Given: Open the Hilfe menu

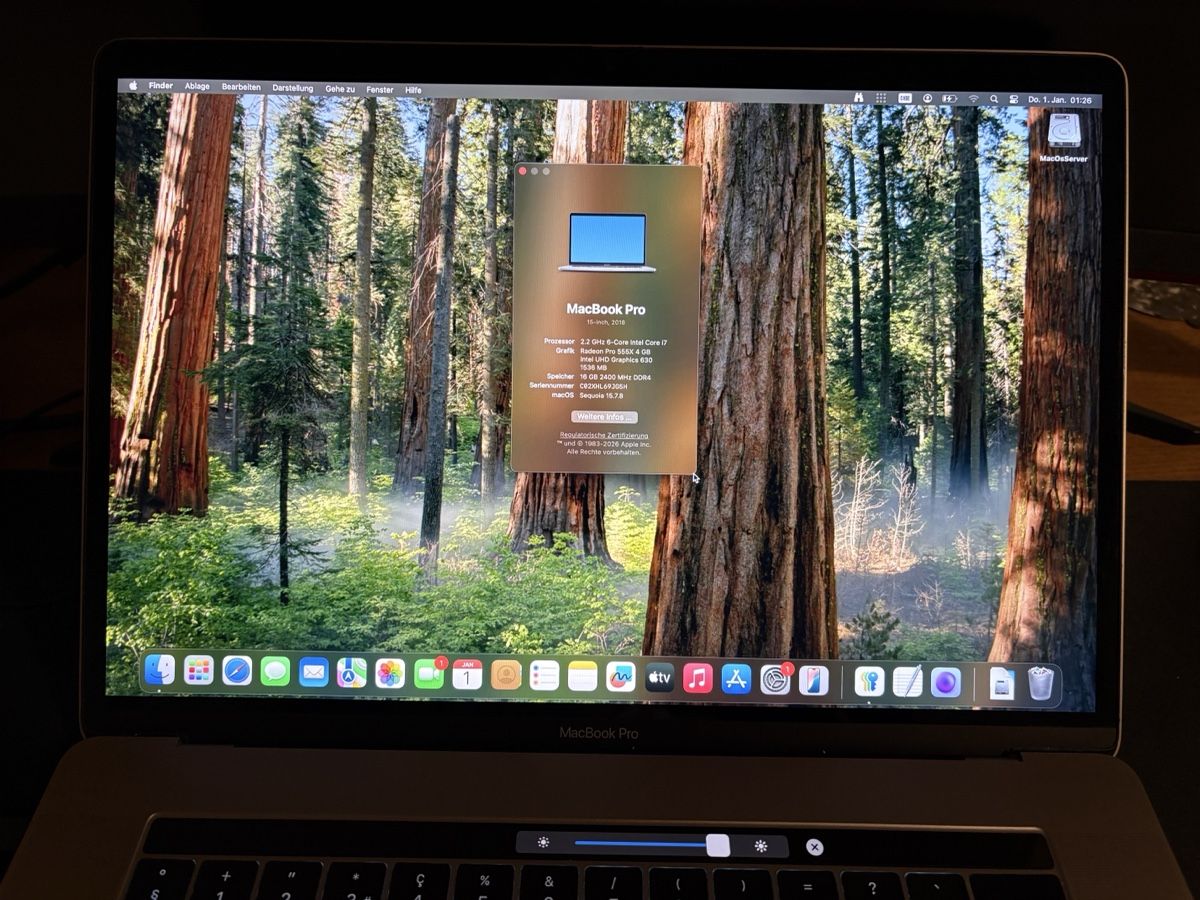Looking at the screenshot, I should click(x=413, y=90).
